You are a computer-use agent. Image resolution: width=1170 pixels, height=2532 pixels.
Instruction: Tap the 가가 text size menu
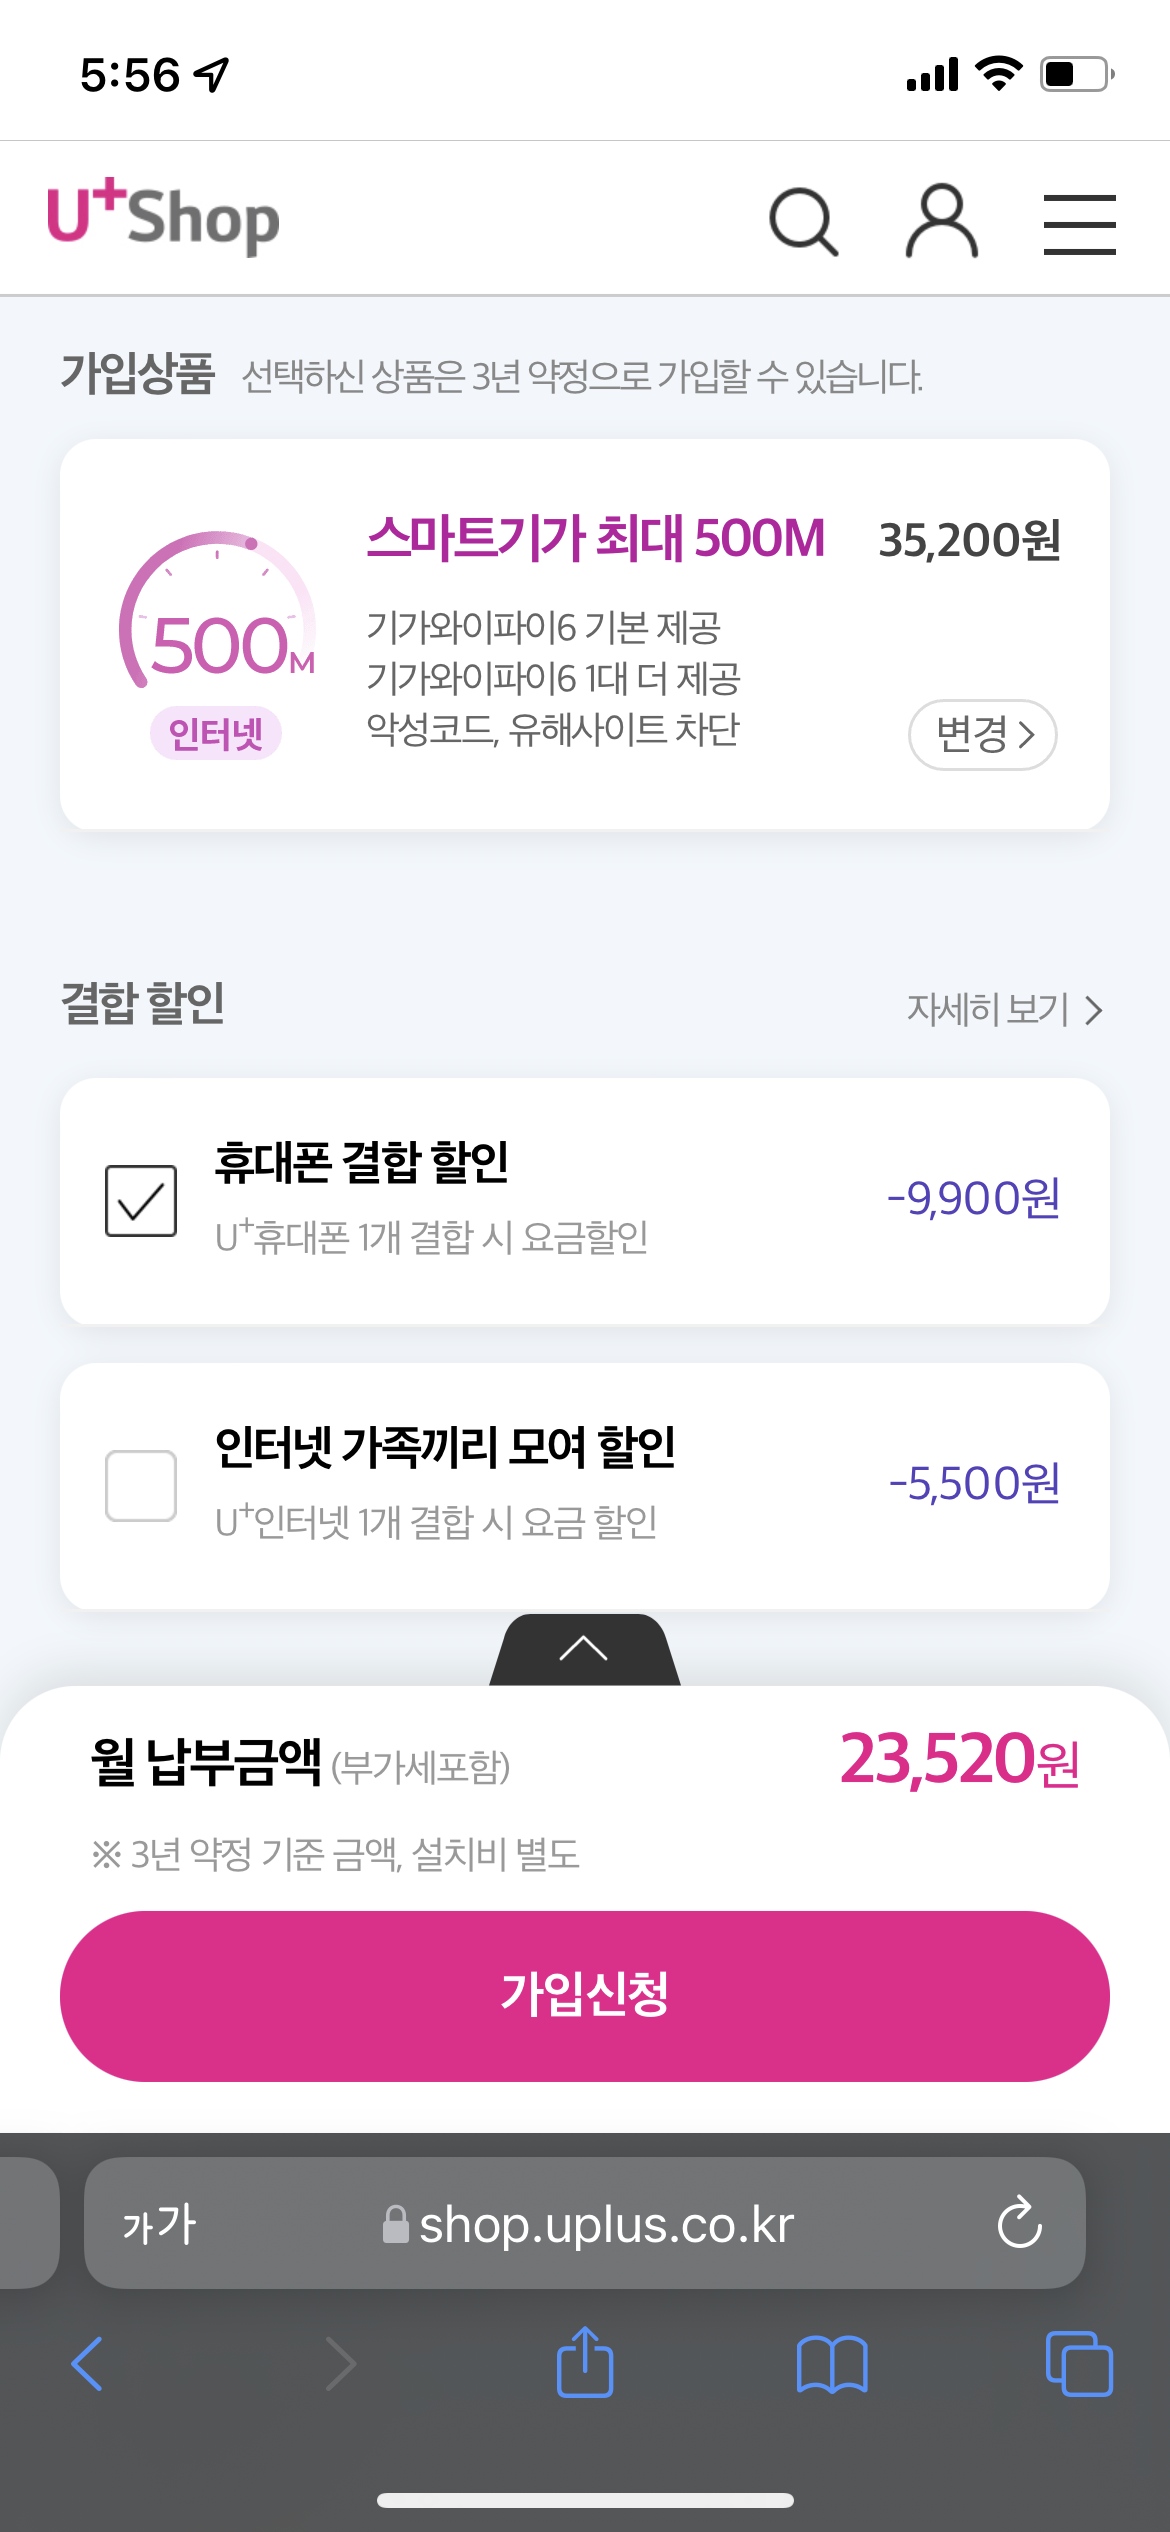coord(160,2224)
